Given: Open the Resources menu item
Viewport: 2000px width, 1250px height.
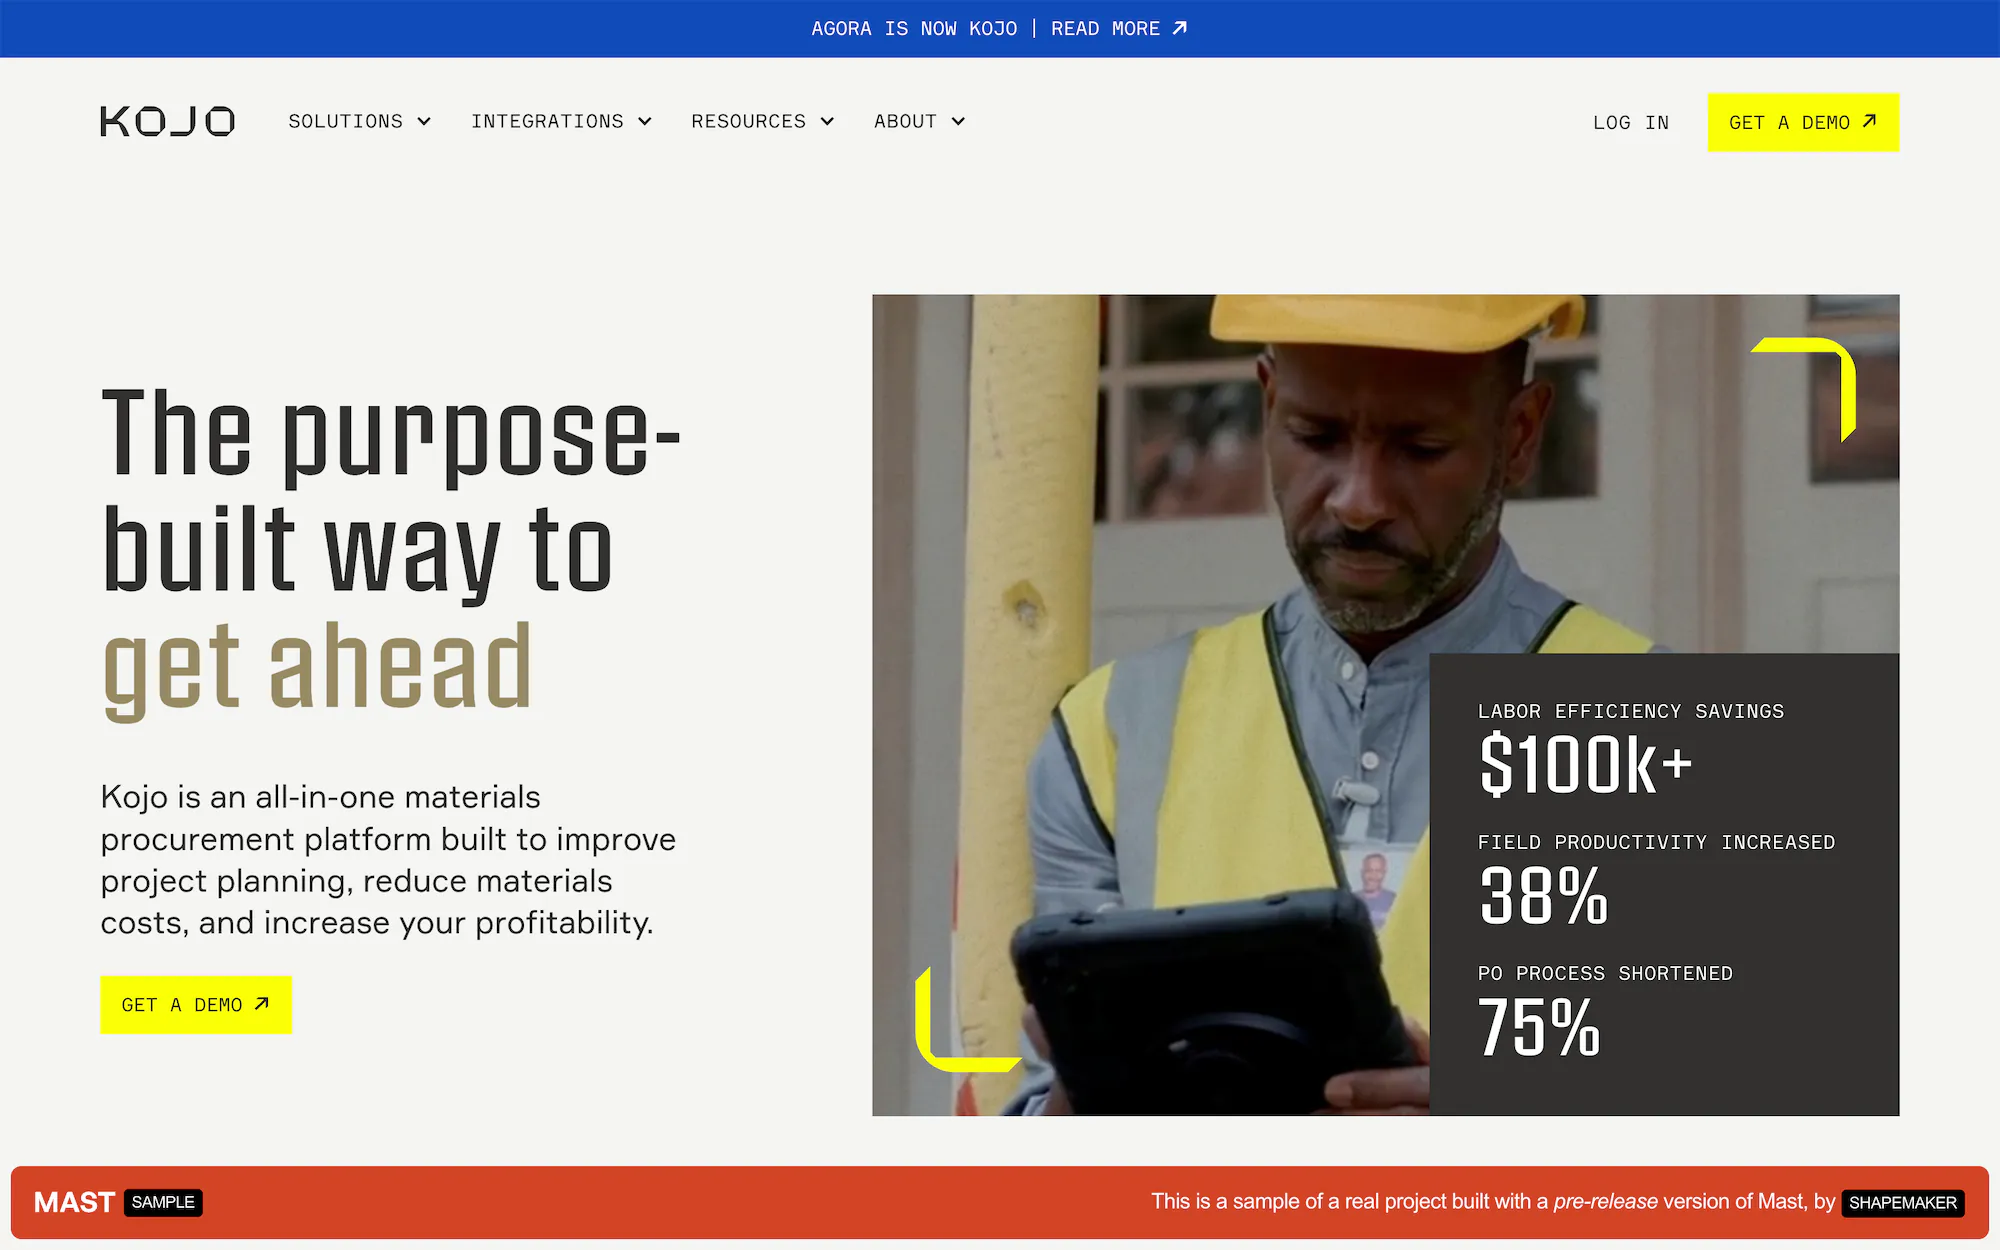Looking at the screenshot, I should [748, 121].
